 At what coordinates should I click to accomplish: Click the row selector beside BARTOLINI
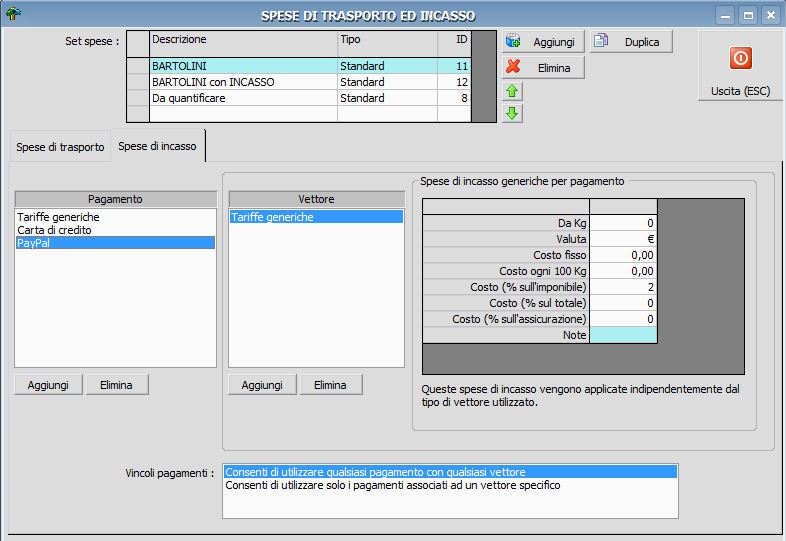coord(138,66)
